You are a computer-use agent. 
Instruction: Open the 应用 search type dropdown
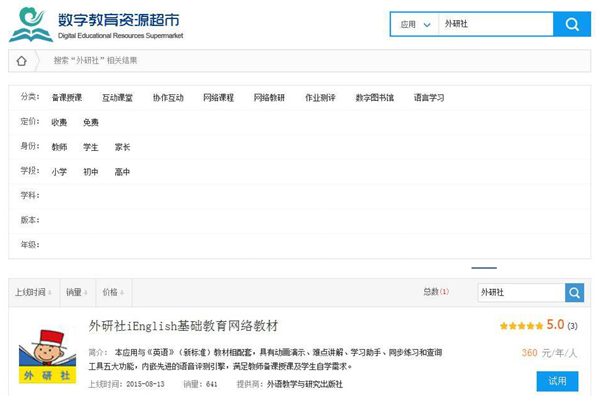point(415,24)
